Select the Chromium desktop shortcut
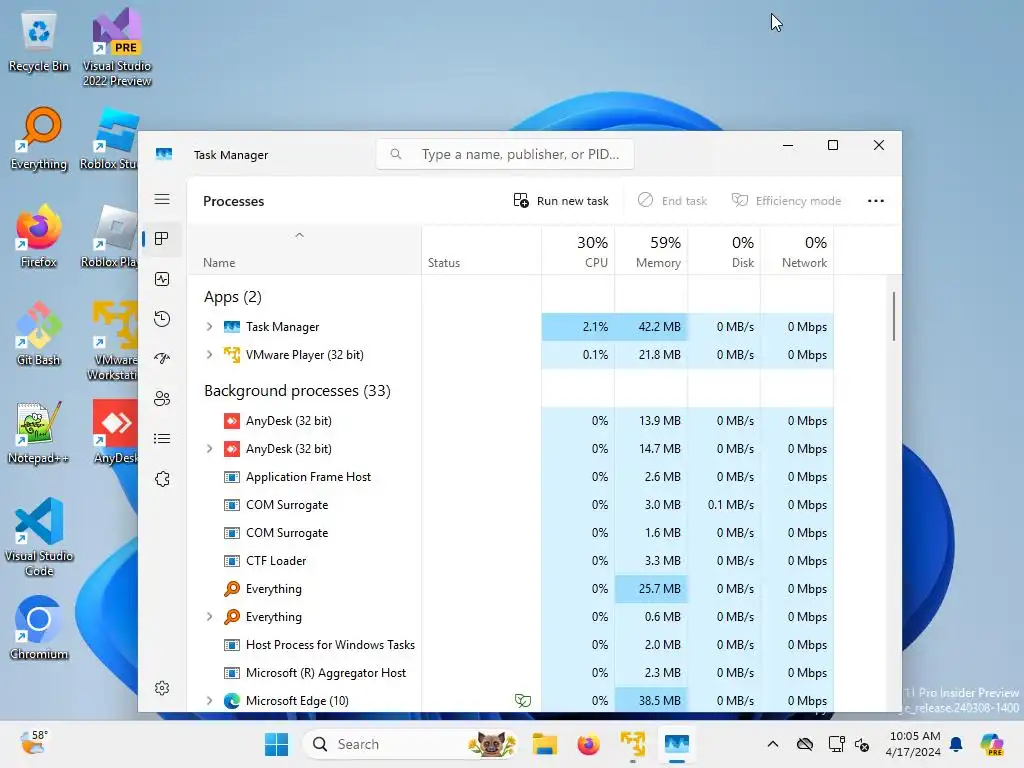1024x768 pixels. (39, 628)
